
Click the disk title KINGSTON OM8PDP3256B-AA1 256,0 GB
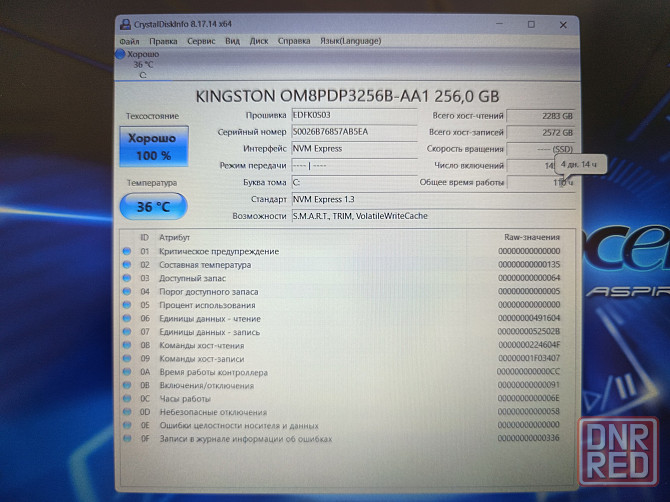347,96
